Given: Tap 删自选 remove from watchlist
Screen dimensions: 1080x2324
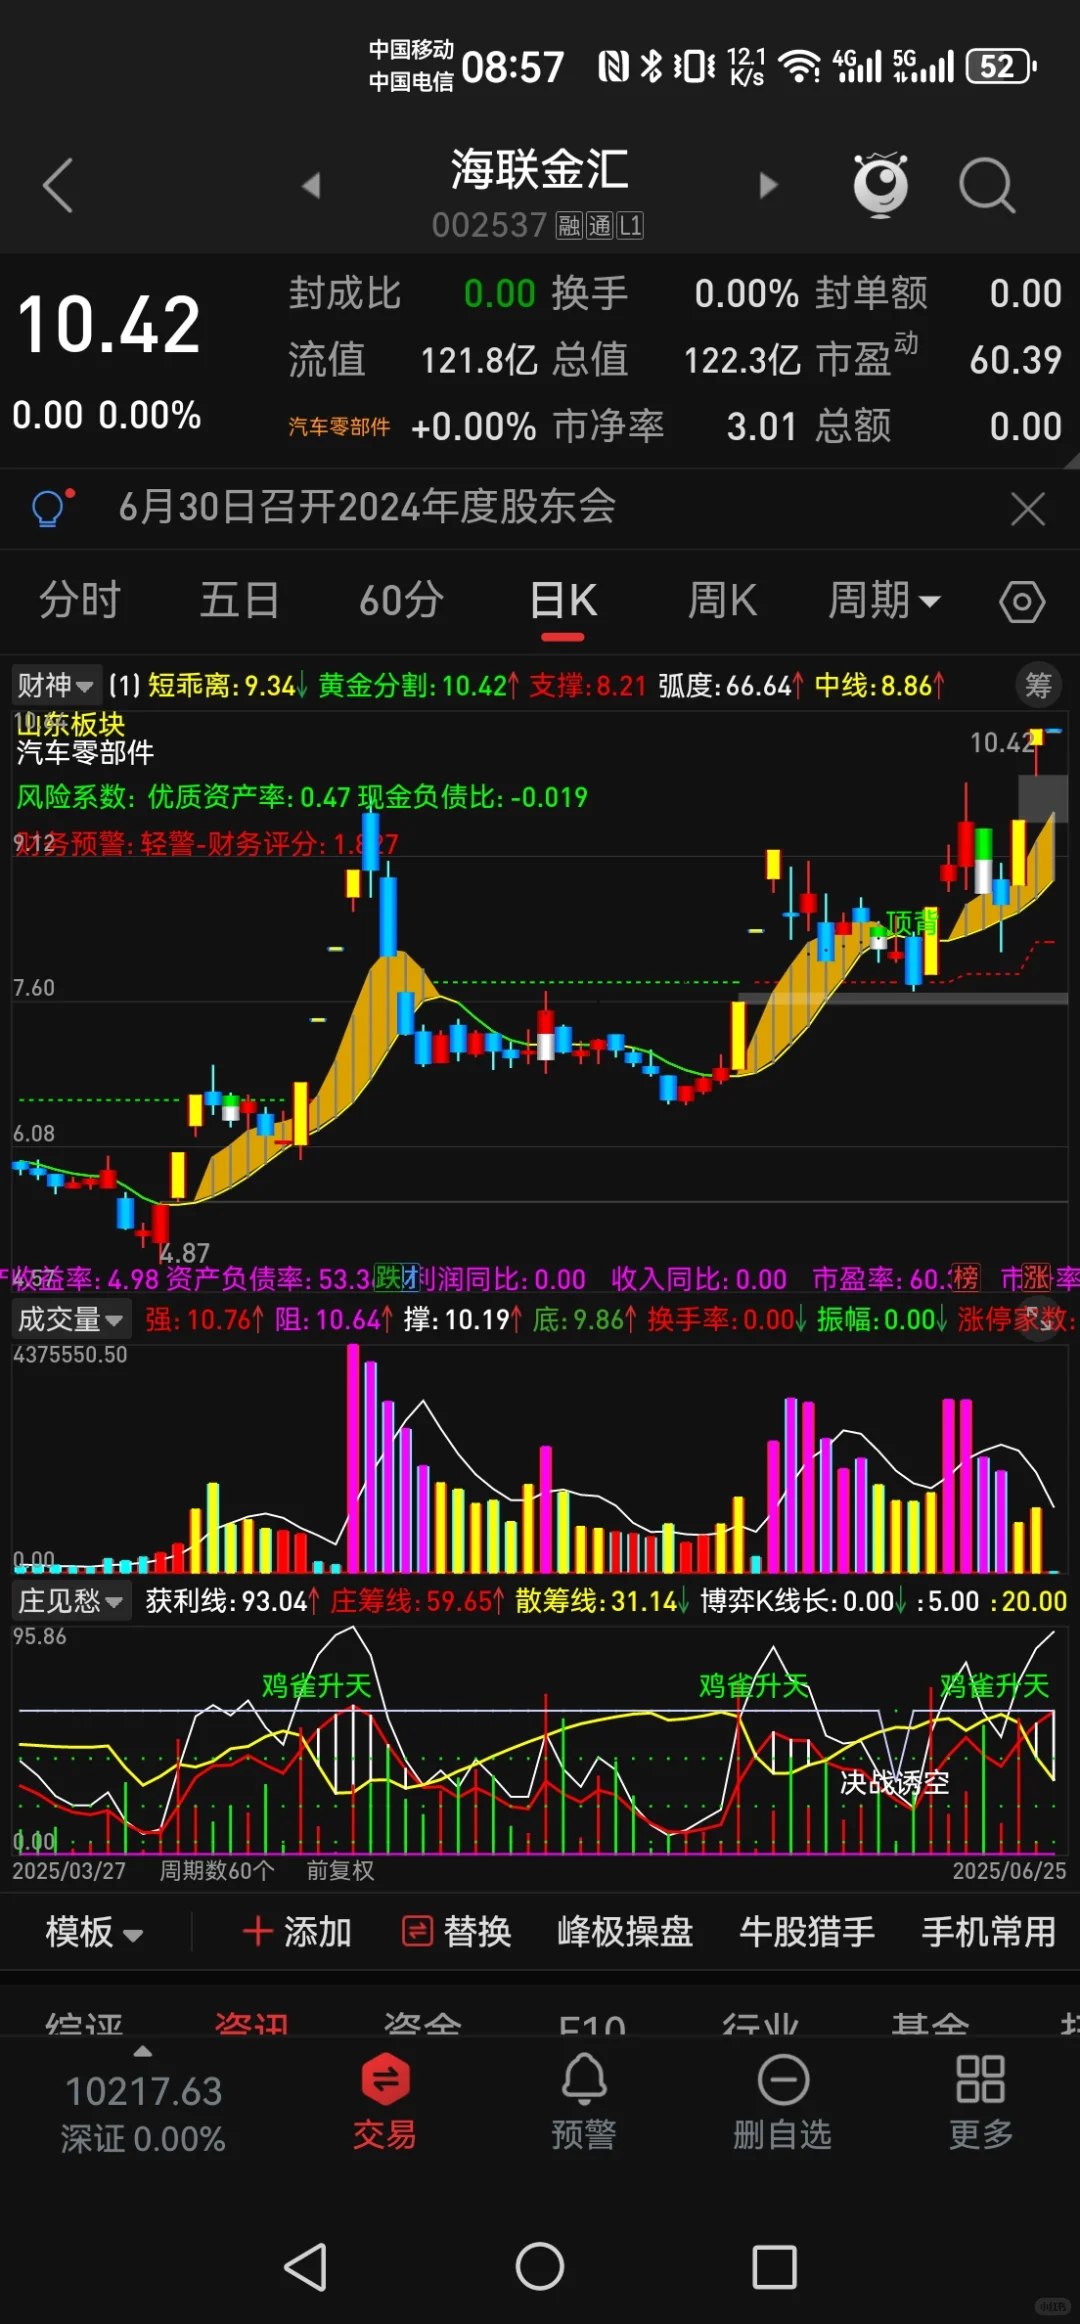Looking at the screenshot, I should coord(783,2103).
